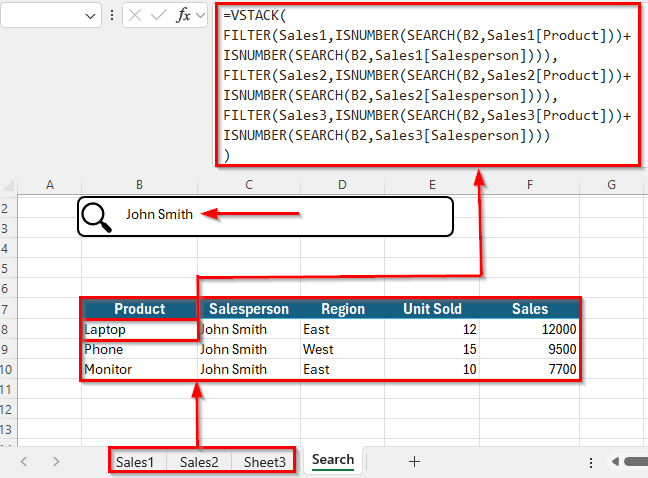Select John Smith in the Monitor row

pos(249,369)
